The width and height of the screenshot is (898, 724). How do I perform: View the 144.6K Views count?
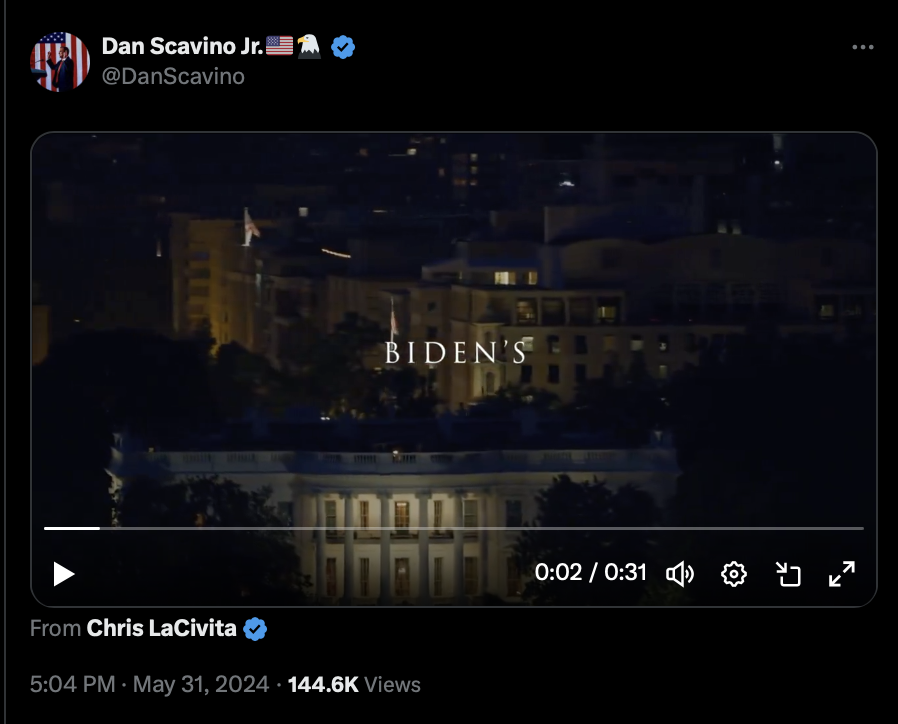(354, 684)
